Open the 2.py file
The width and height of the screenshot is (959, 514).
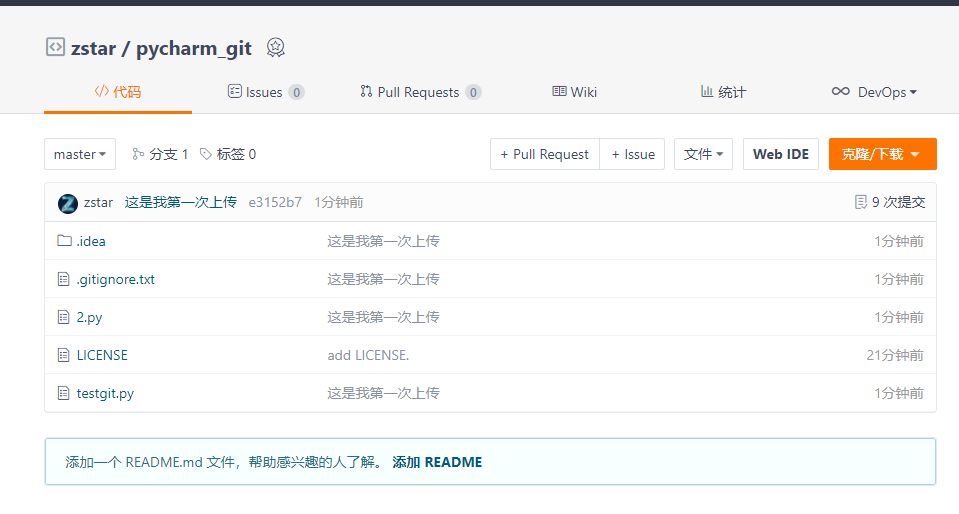pyautogui.click(x=89, y=318)
